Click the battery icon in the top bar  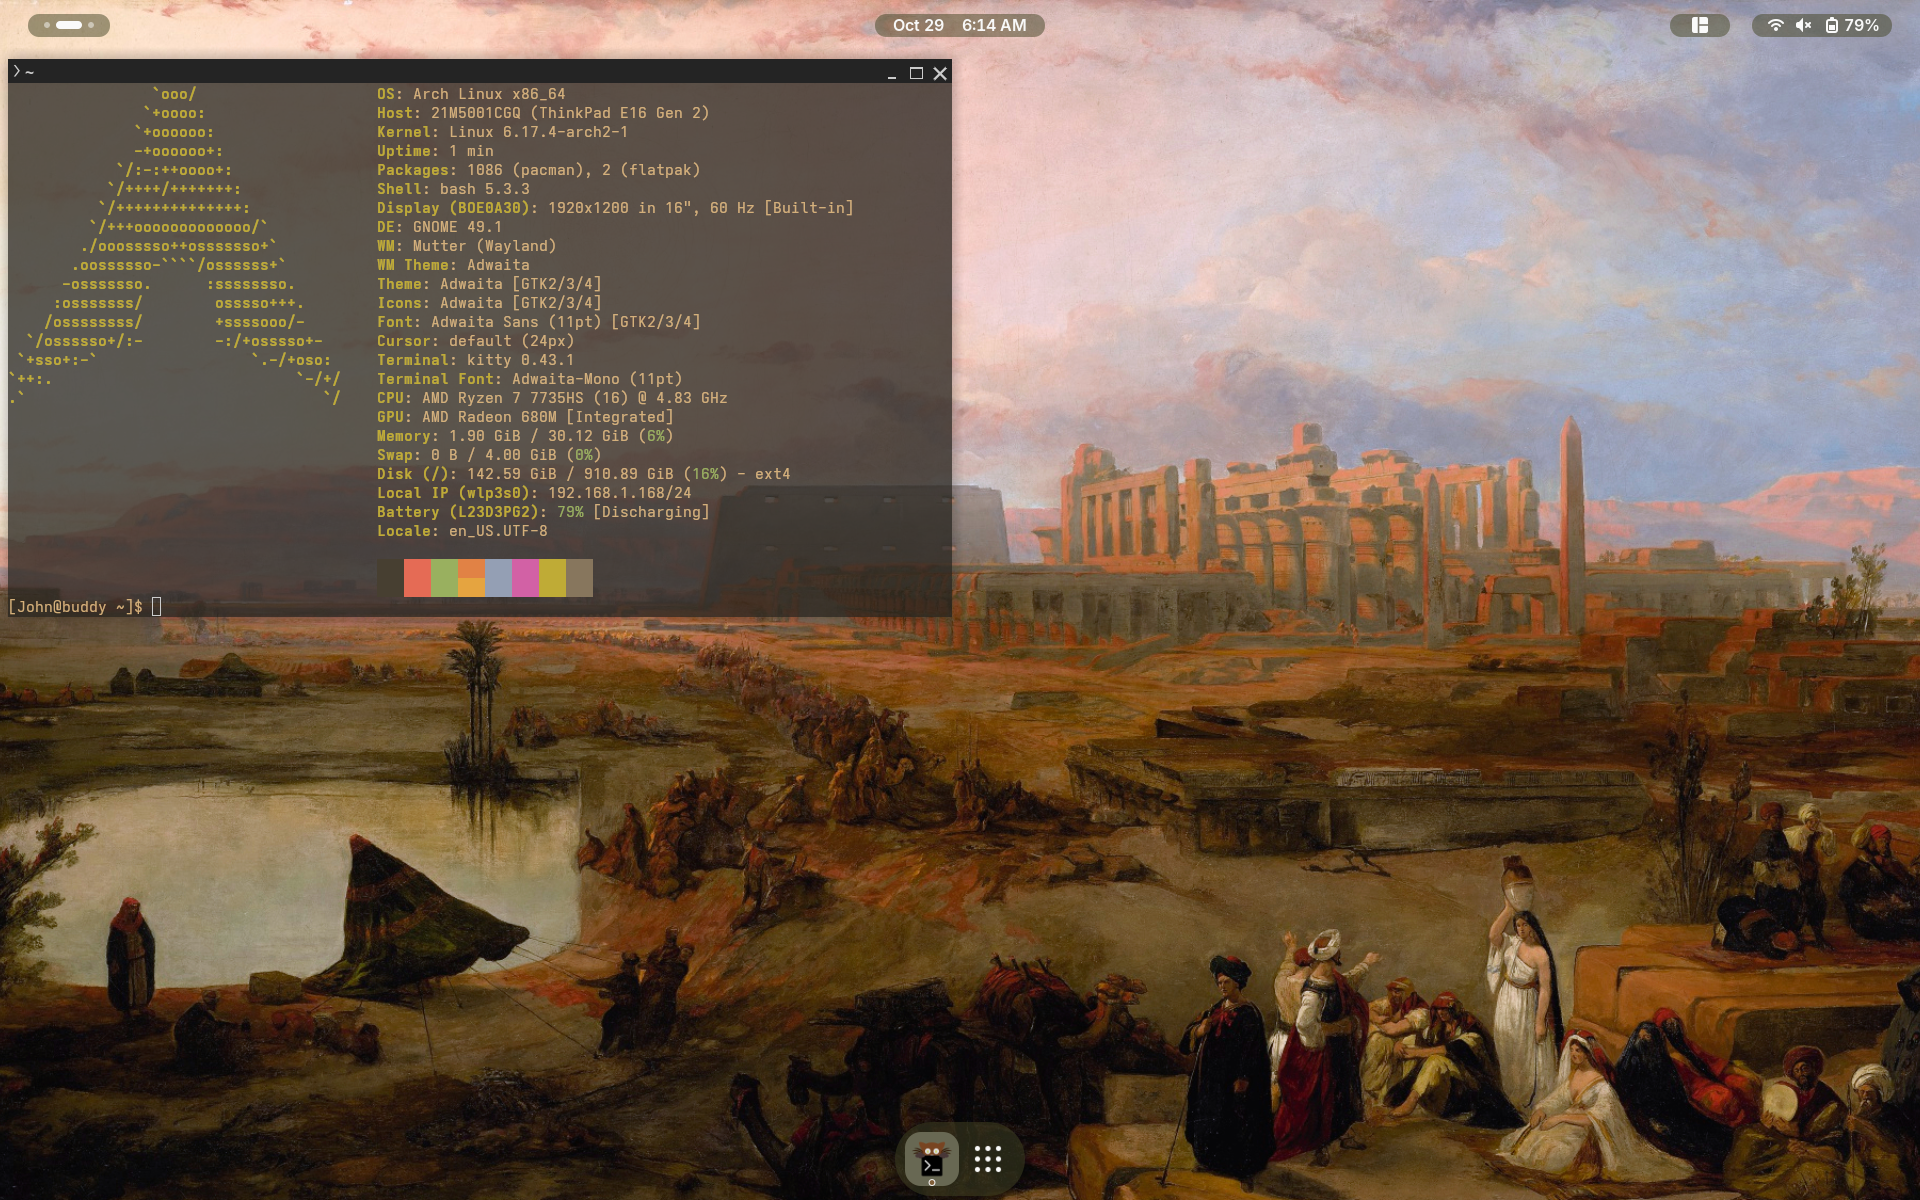tap(1831, 25)
